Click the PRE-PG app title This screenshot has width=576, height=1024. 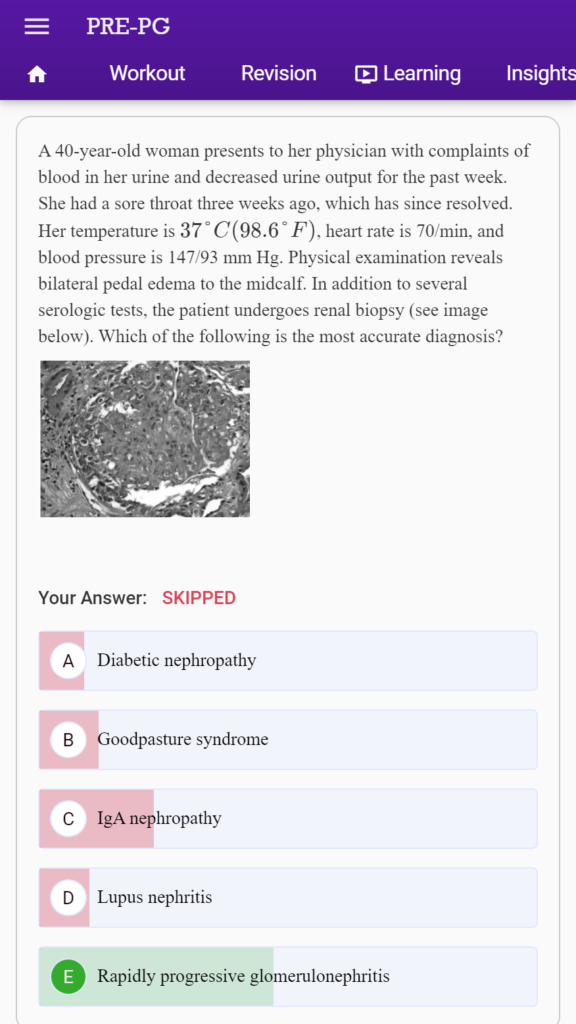click(x=128, y=26)
